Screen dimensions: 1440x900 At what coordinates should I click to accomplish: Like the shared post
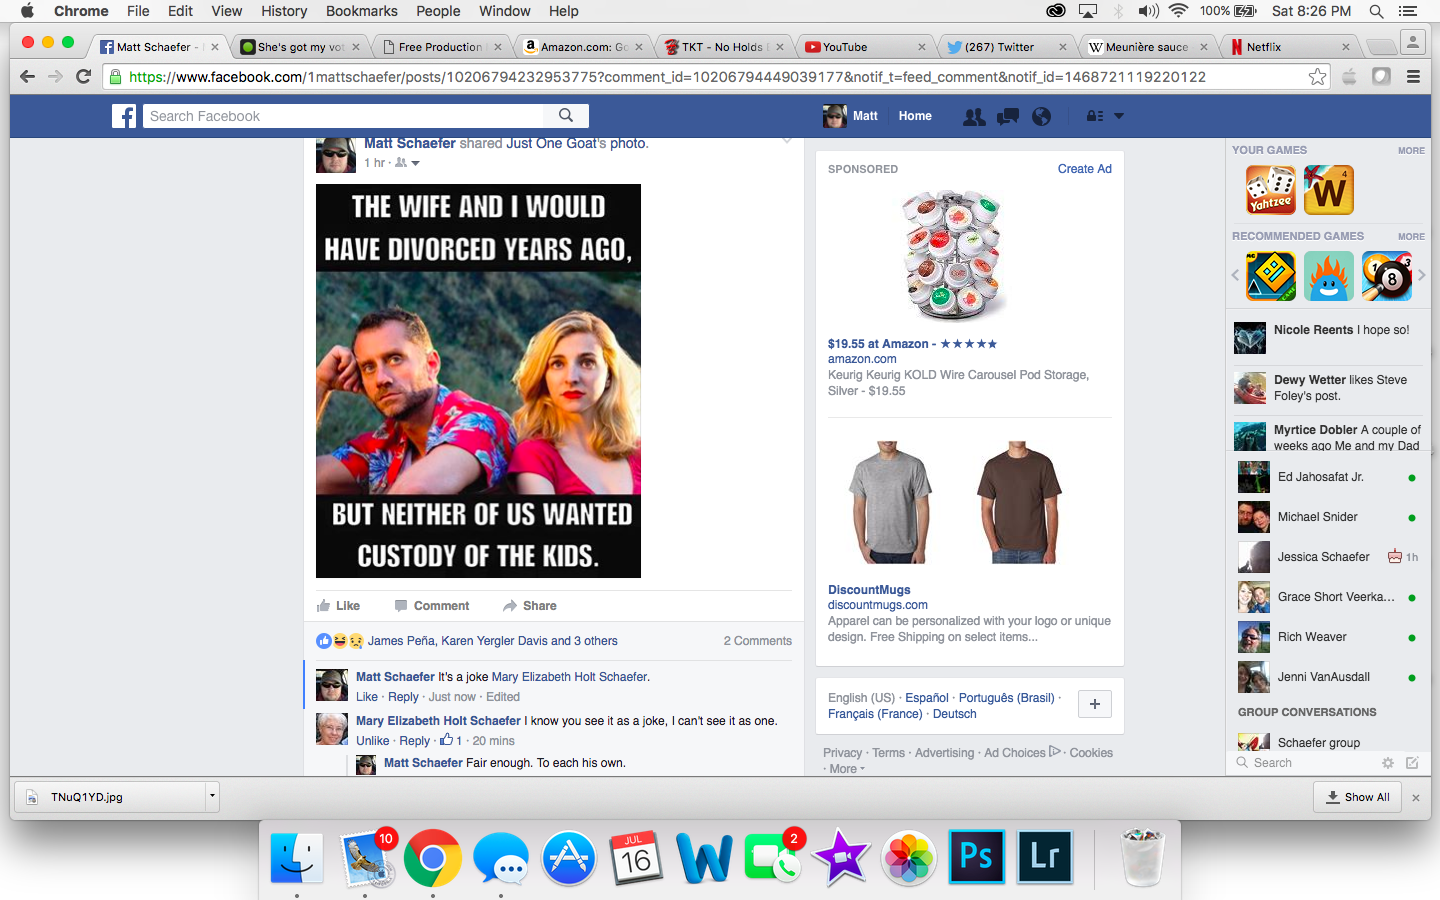(x=338, y=606)
